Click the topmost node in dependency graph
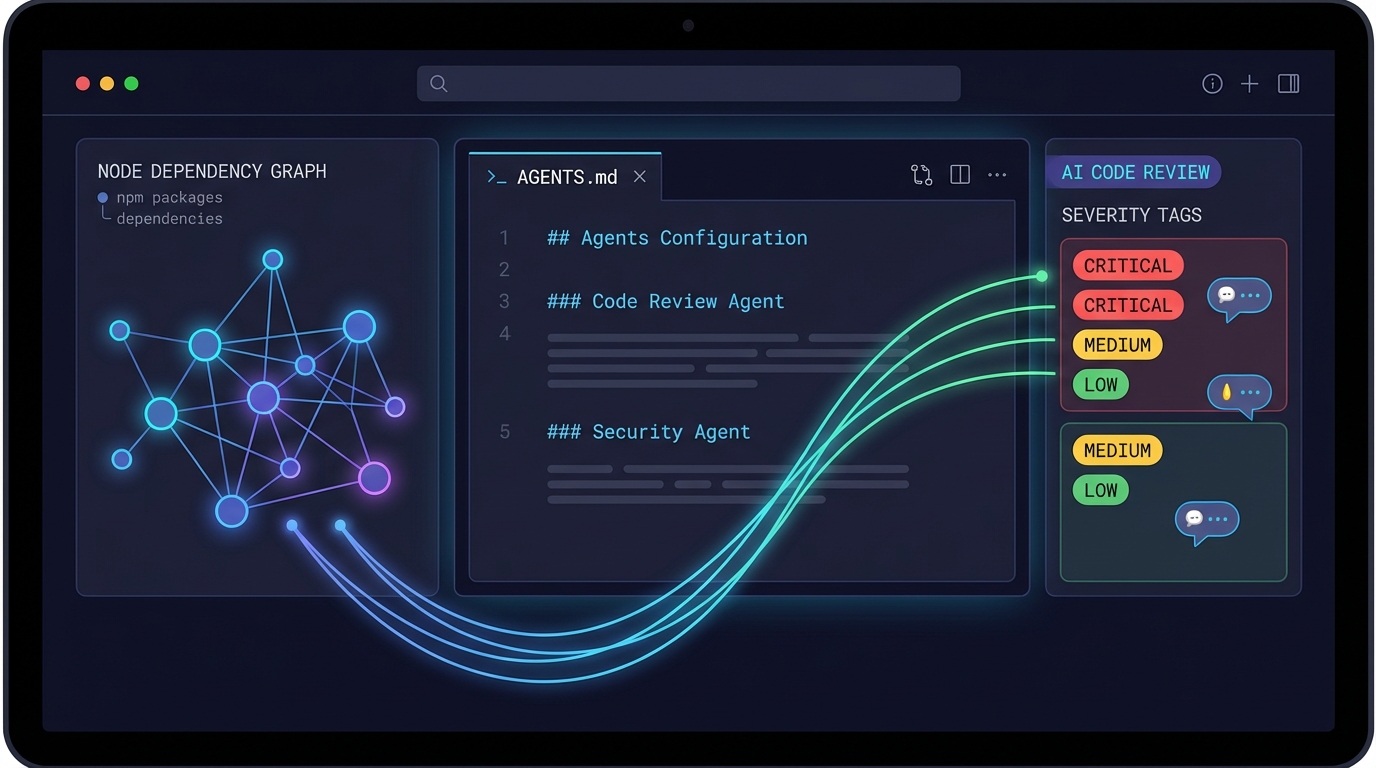Image resolution: width=1376 pixels, height=768 pixels. pos(272,260)
